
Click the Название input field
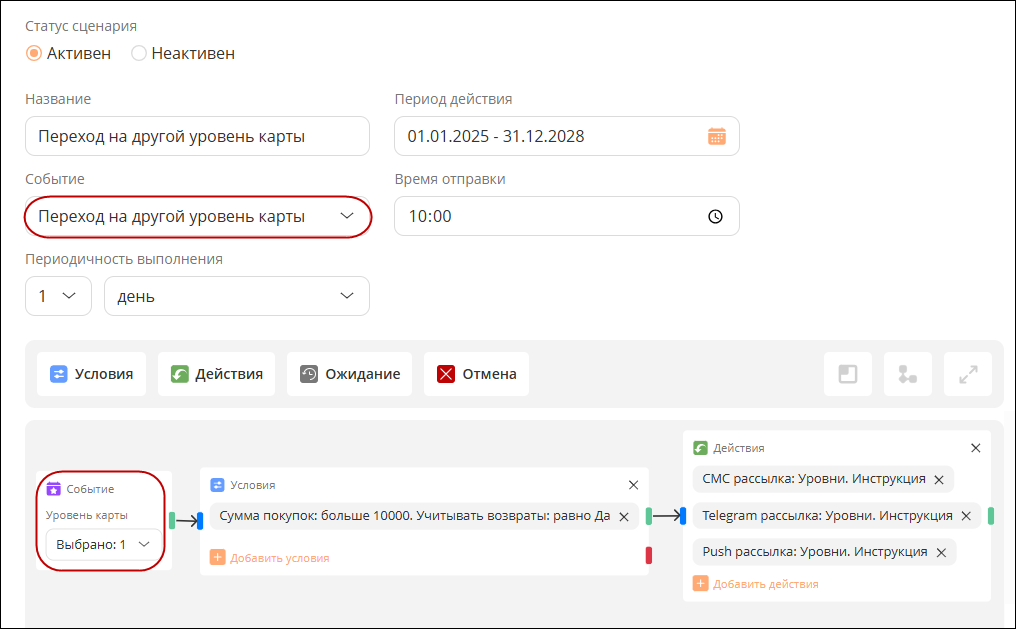coord(198,136)
